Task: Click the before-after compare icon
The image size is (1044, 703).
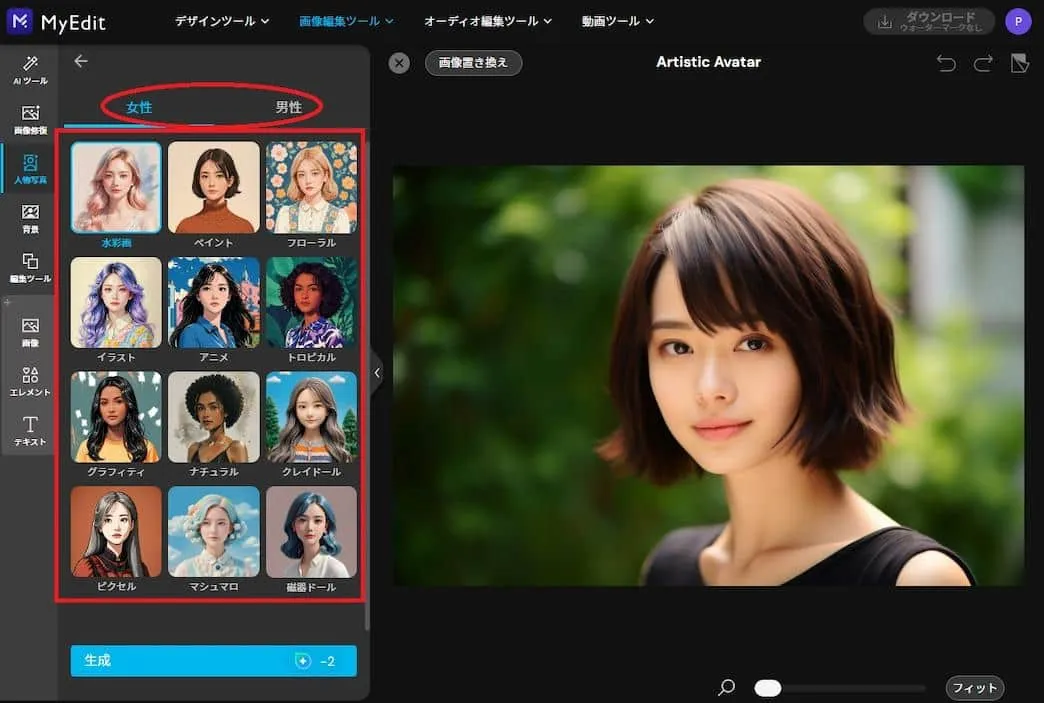Action: (1021, 62)
